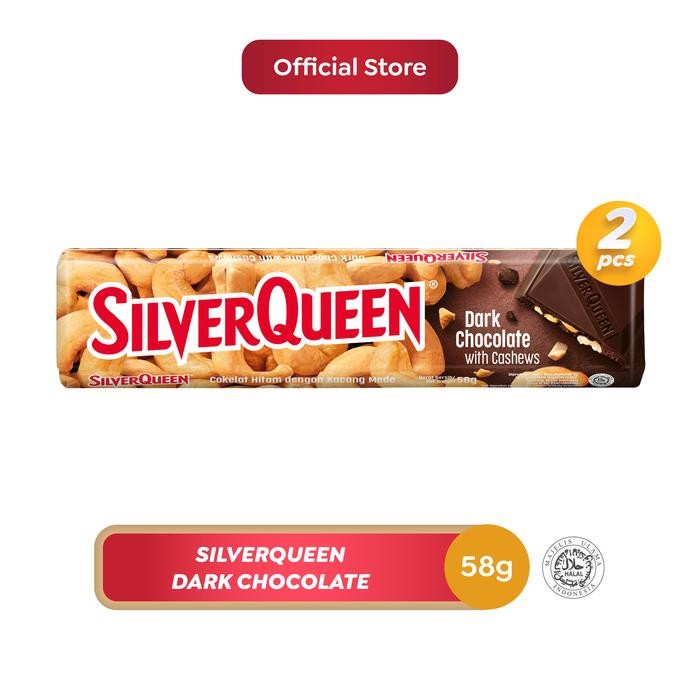Click the Majelis Ulama Indonesia halal logo
The width and height of the screenshot is (700, 700).
(573, 567)
